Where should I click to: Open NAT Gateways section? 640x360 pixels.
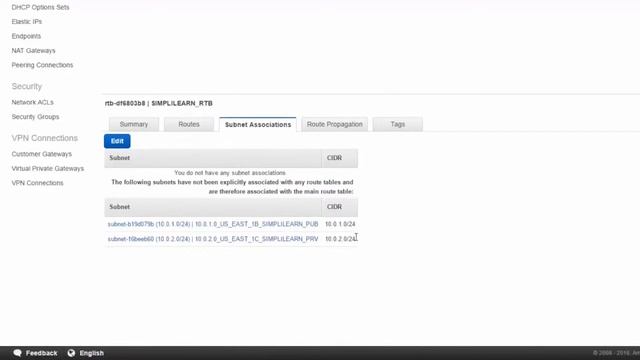pos(33,51)
